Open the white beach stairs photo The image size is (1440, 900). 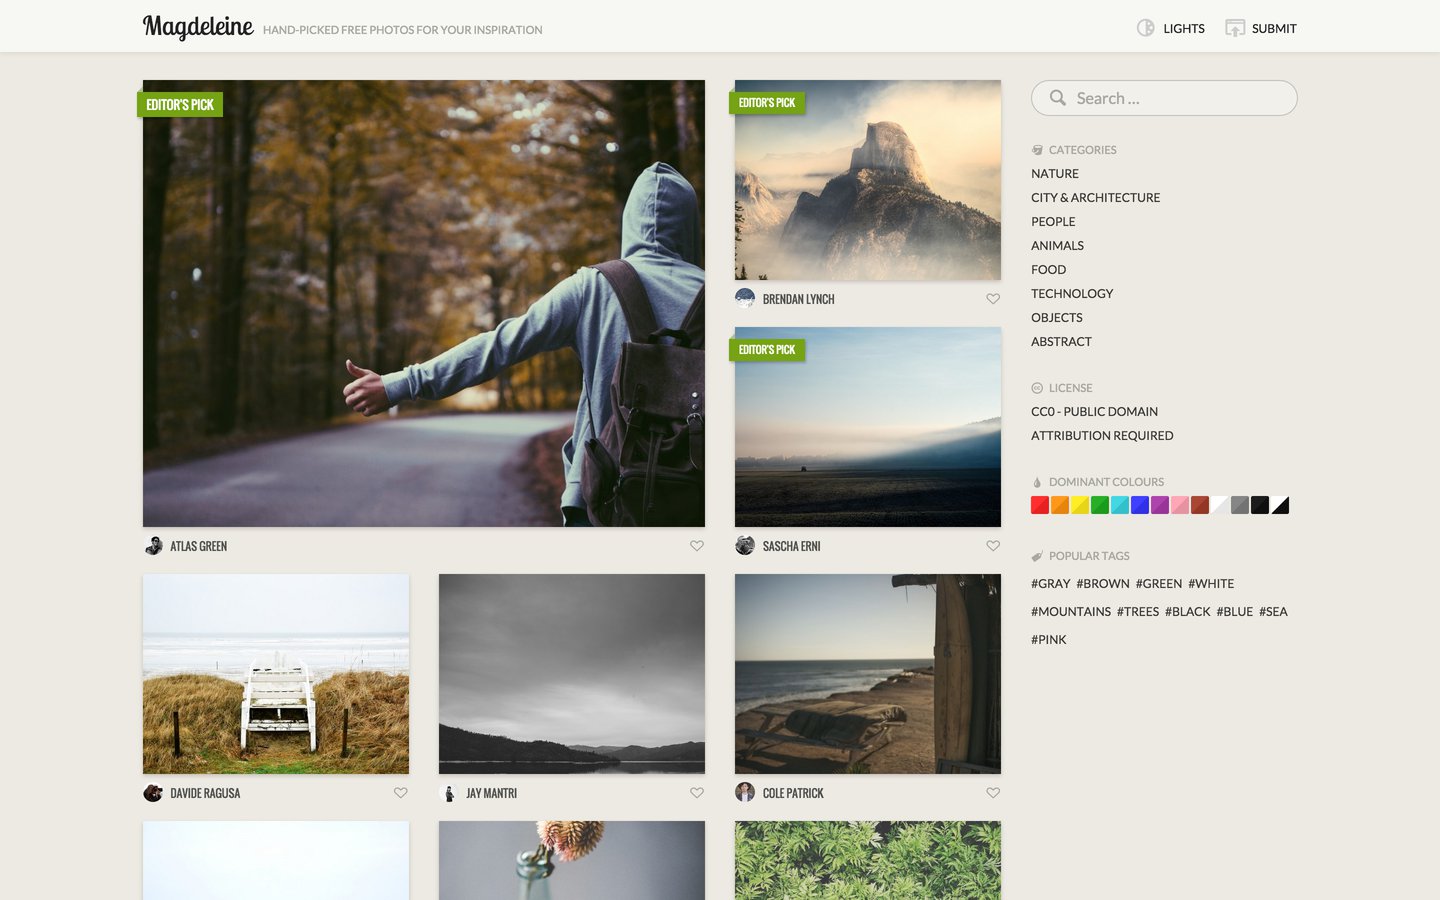click(276, 674)
